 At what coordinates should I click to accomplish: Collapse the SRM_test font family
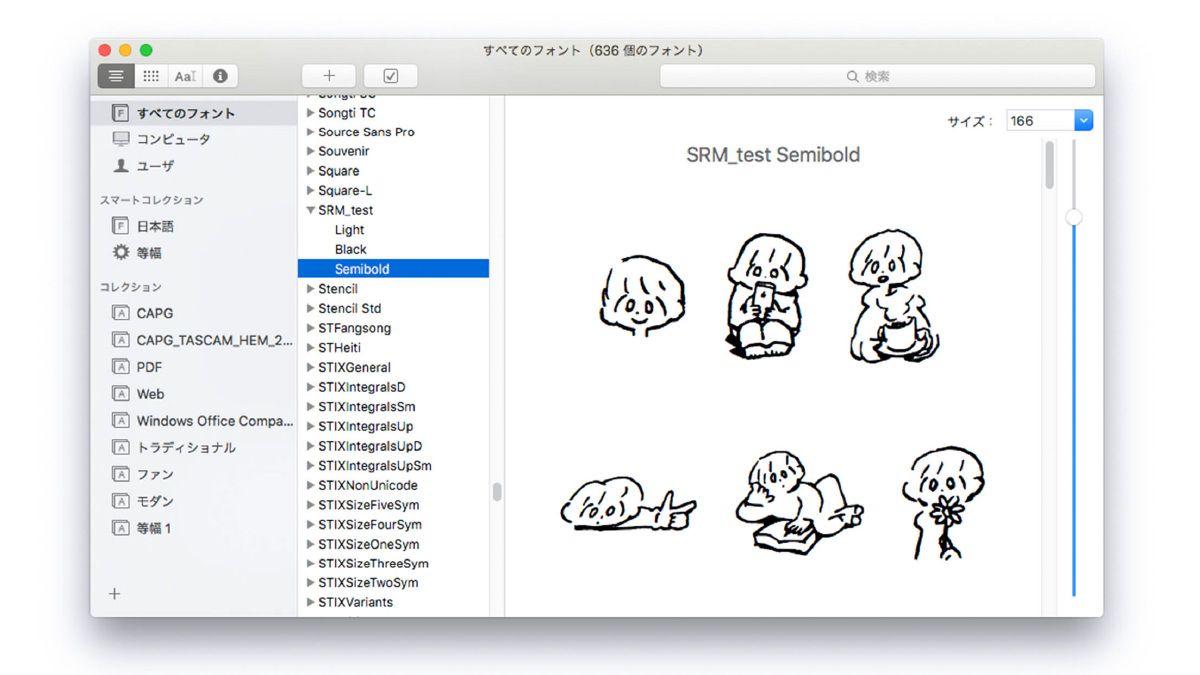coord(310,210)
